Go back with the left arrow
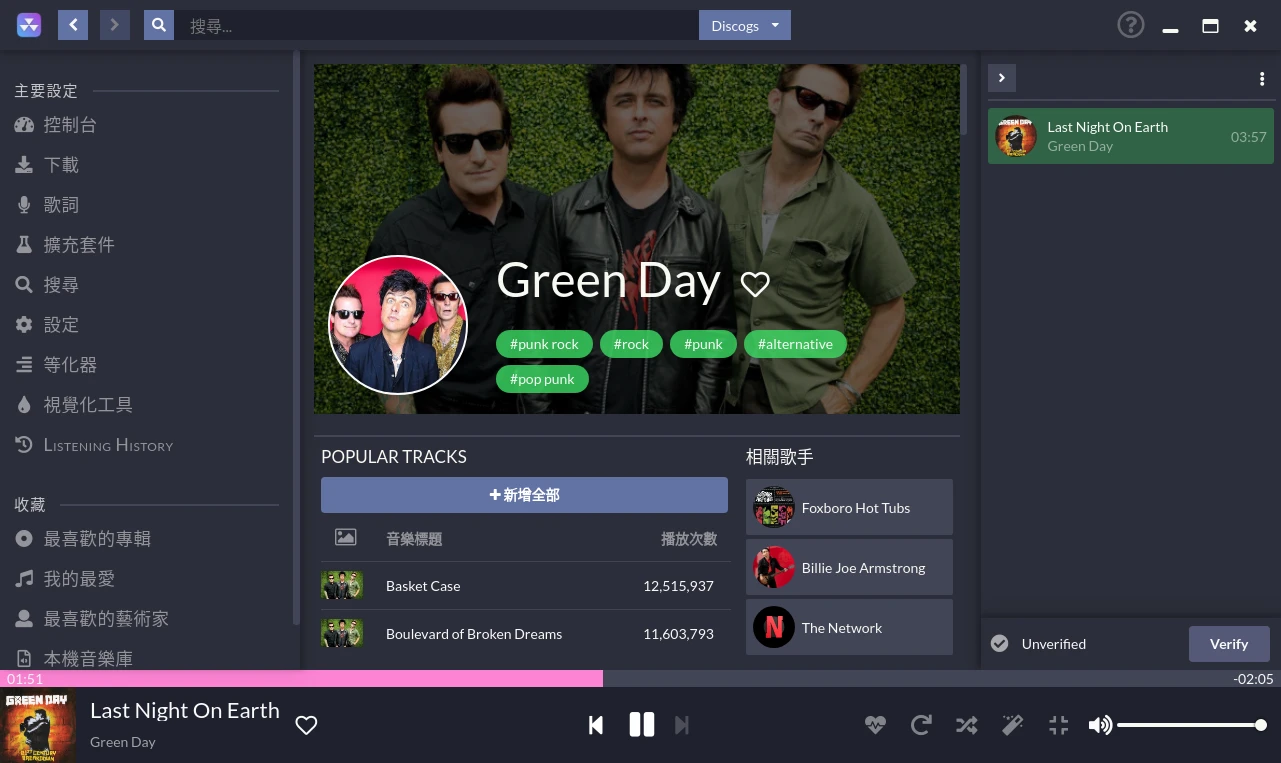The height and width of the screenshot is (763, 1281). click(73, 25)
